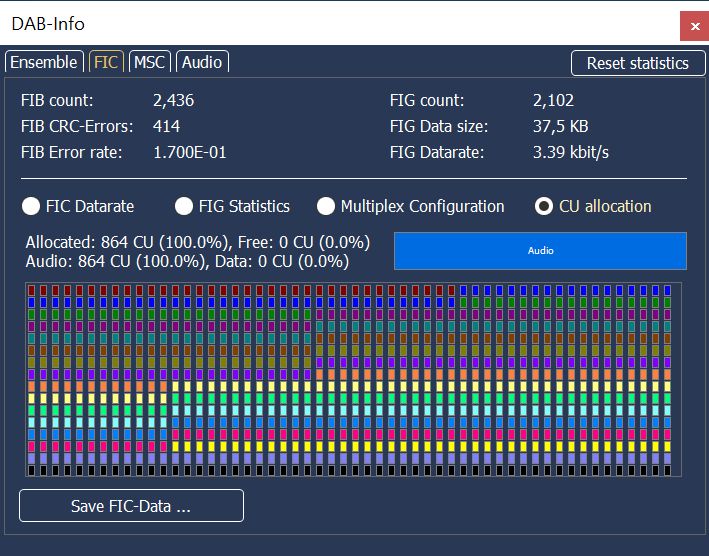The height and width of the screenshot is (556, 709).
Task: Click first red block in CU grid top row
Action: pyautogui.click(x=33, y=290)
